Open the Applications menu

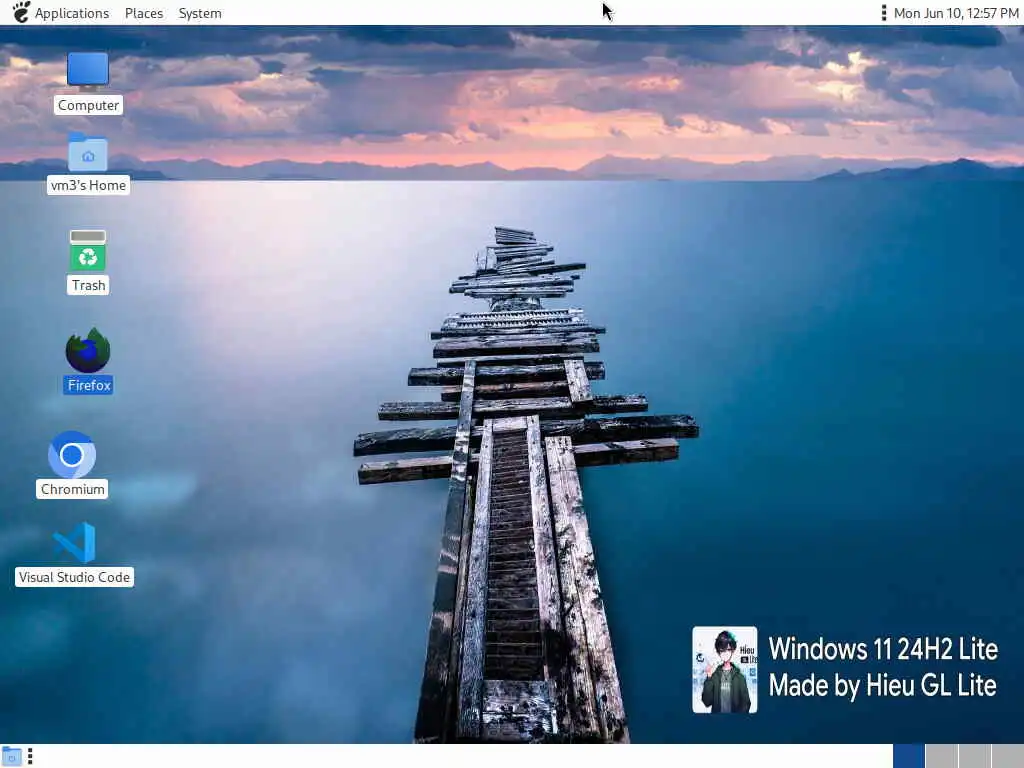[72, 13]
